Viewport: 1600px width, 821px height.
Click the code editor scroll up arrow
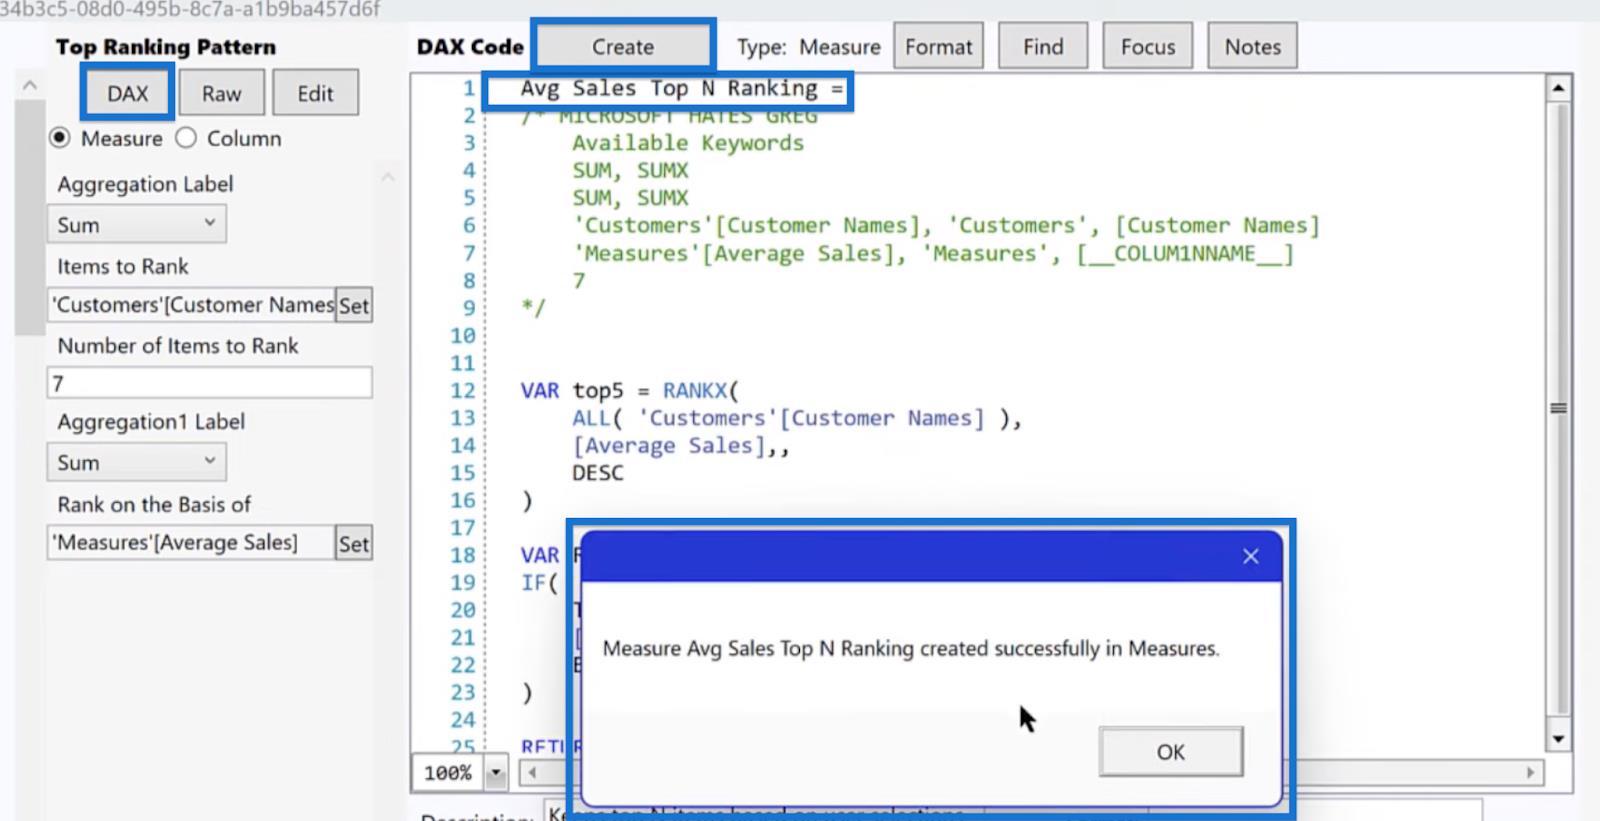coord(1558,89)
